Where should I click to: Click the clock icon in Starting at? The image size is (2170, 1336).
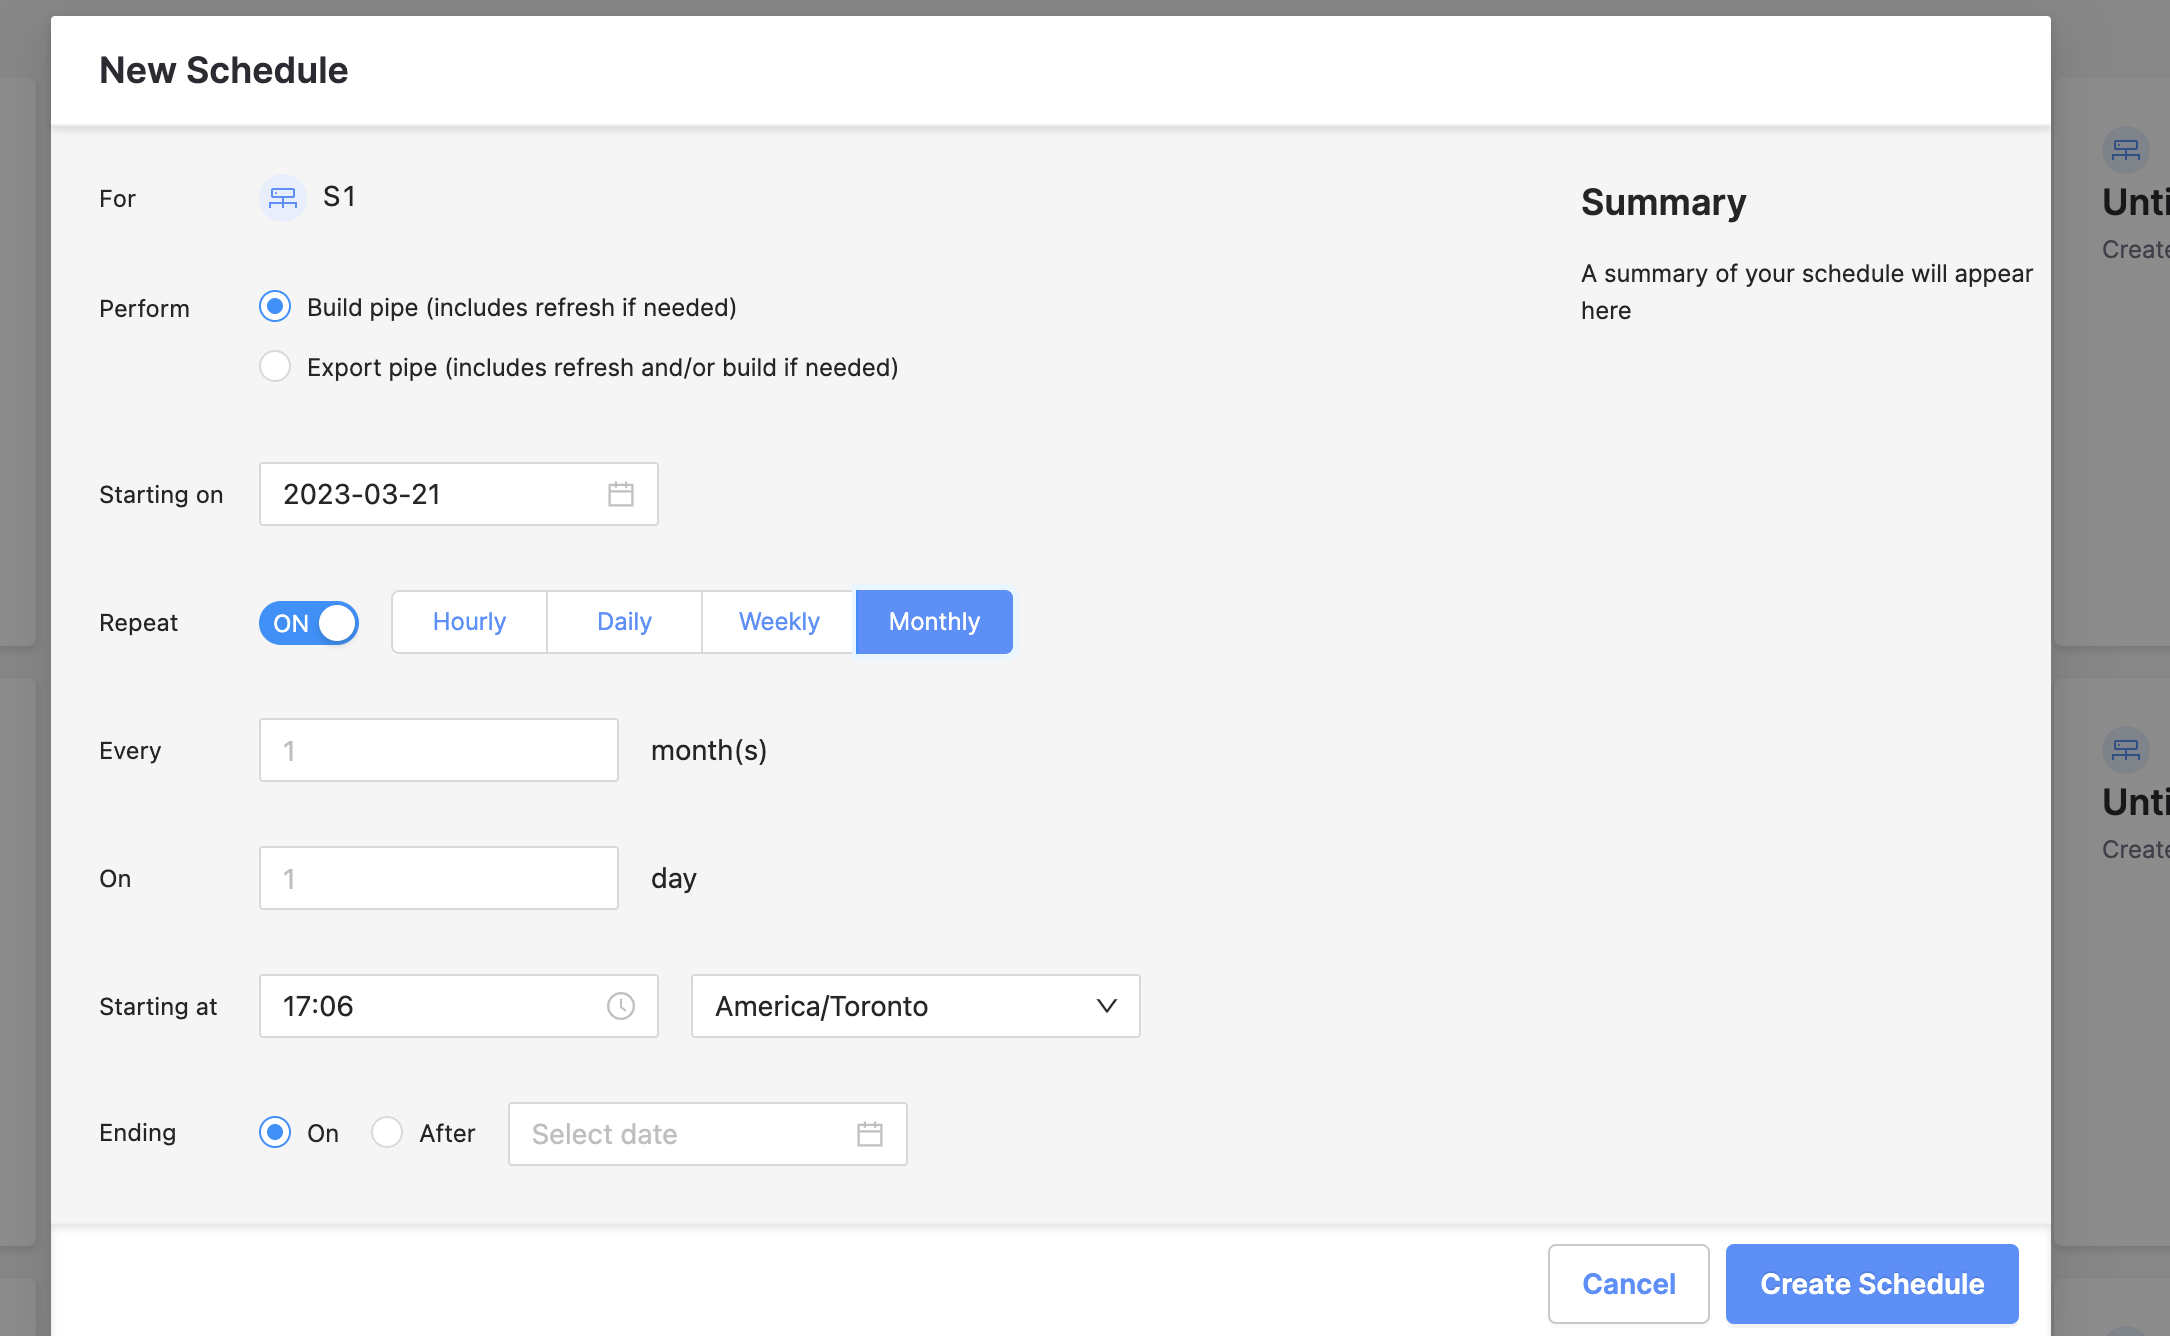(620, 1006)
